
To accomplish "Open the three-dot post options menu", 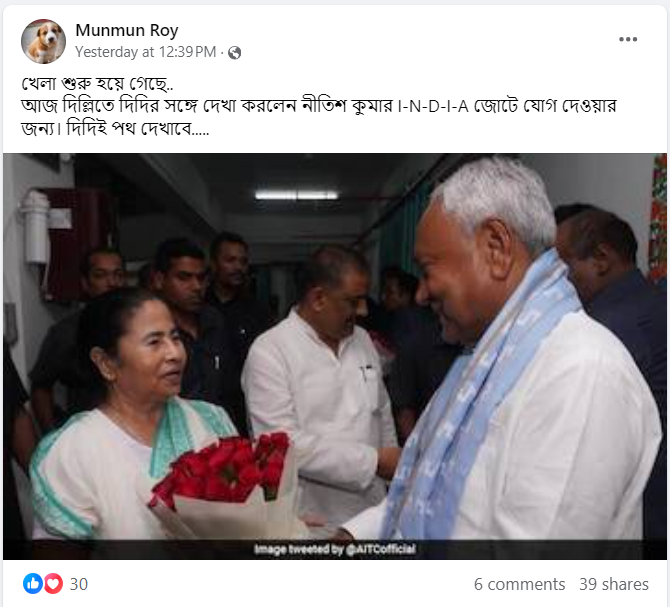I will click(x=628, y=39).
